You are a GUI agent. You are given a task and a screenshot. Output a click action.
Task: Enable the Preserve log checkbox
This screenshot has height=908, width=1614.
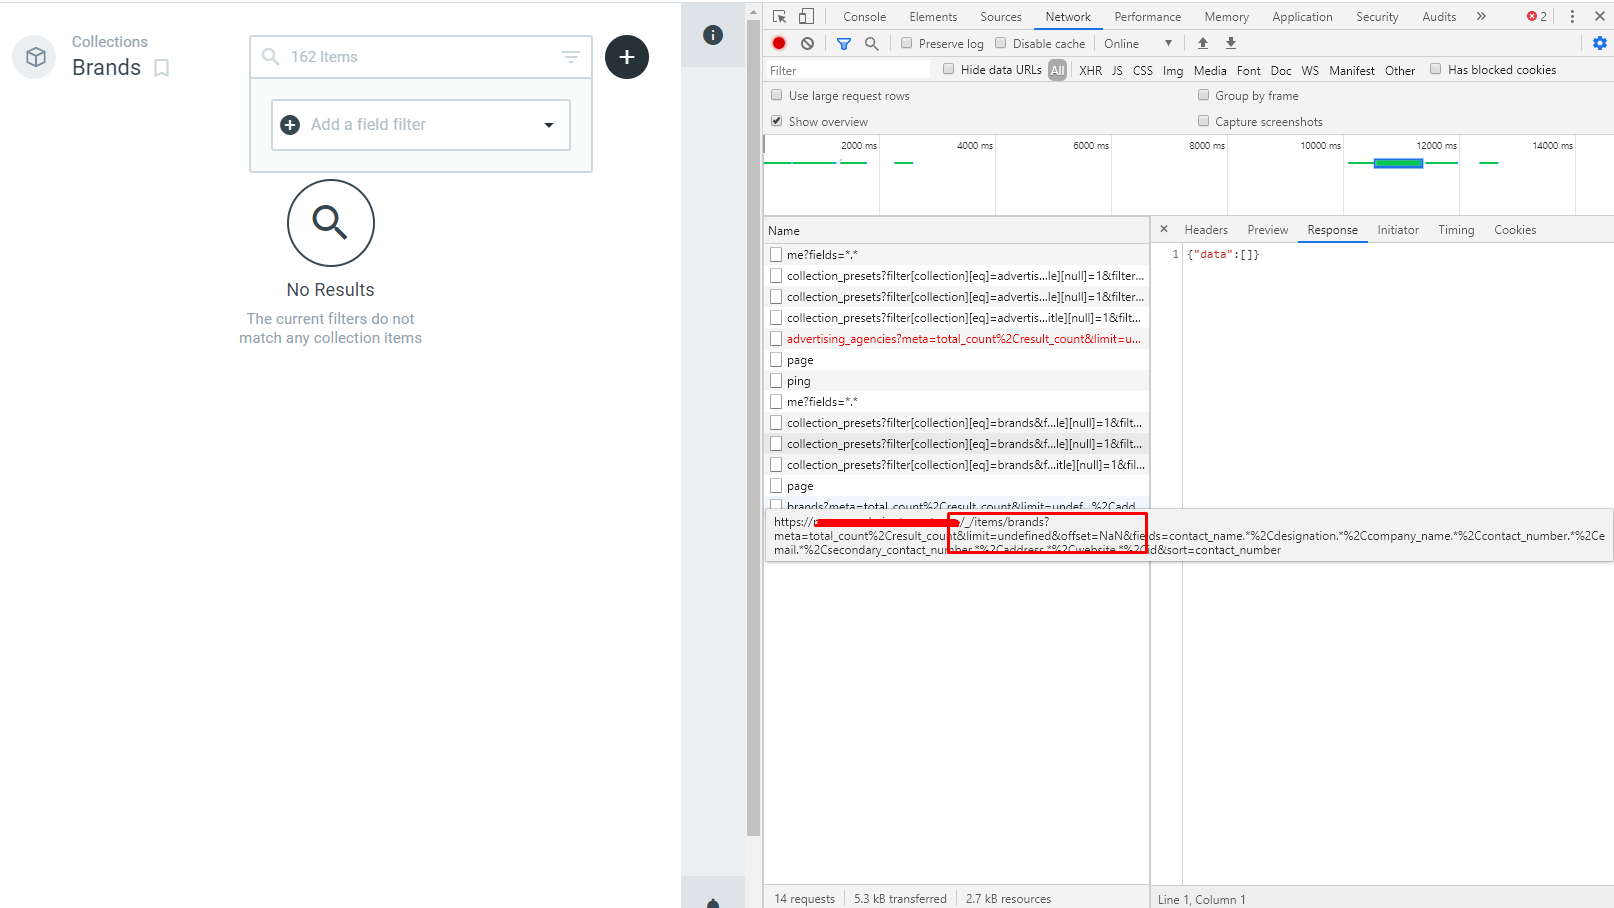point(906,43)
